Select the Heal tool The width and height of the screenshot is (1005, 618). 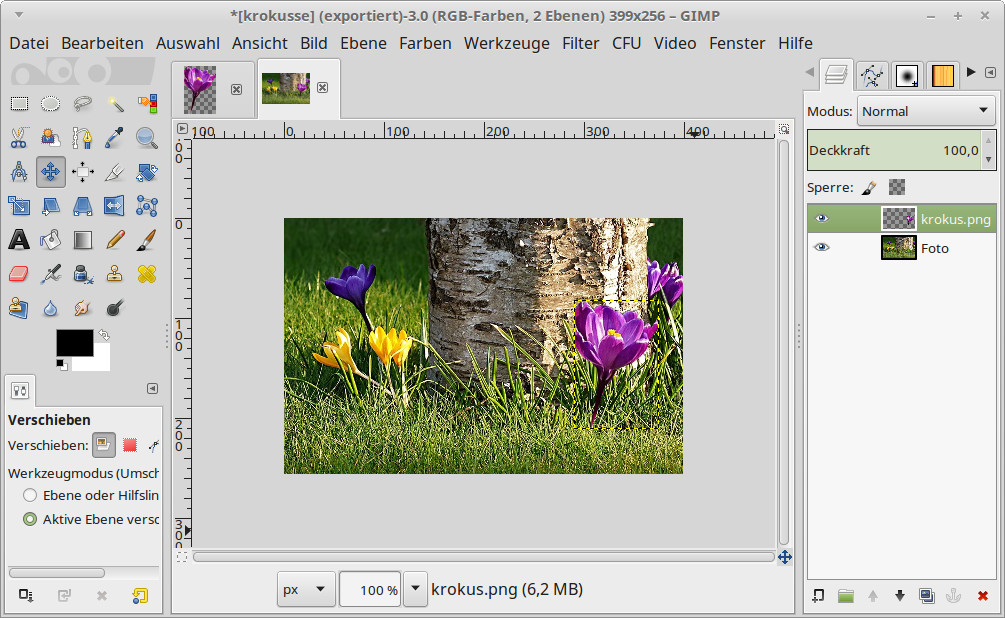coord(147,273)
